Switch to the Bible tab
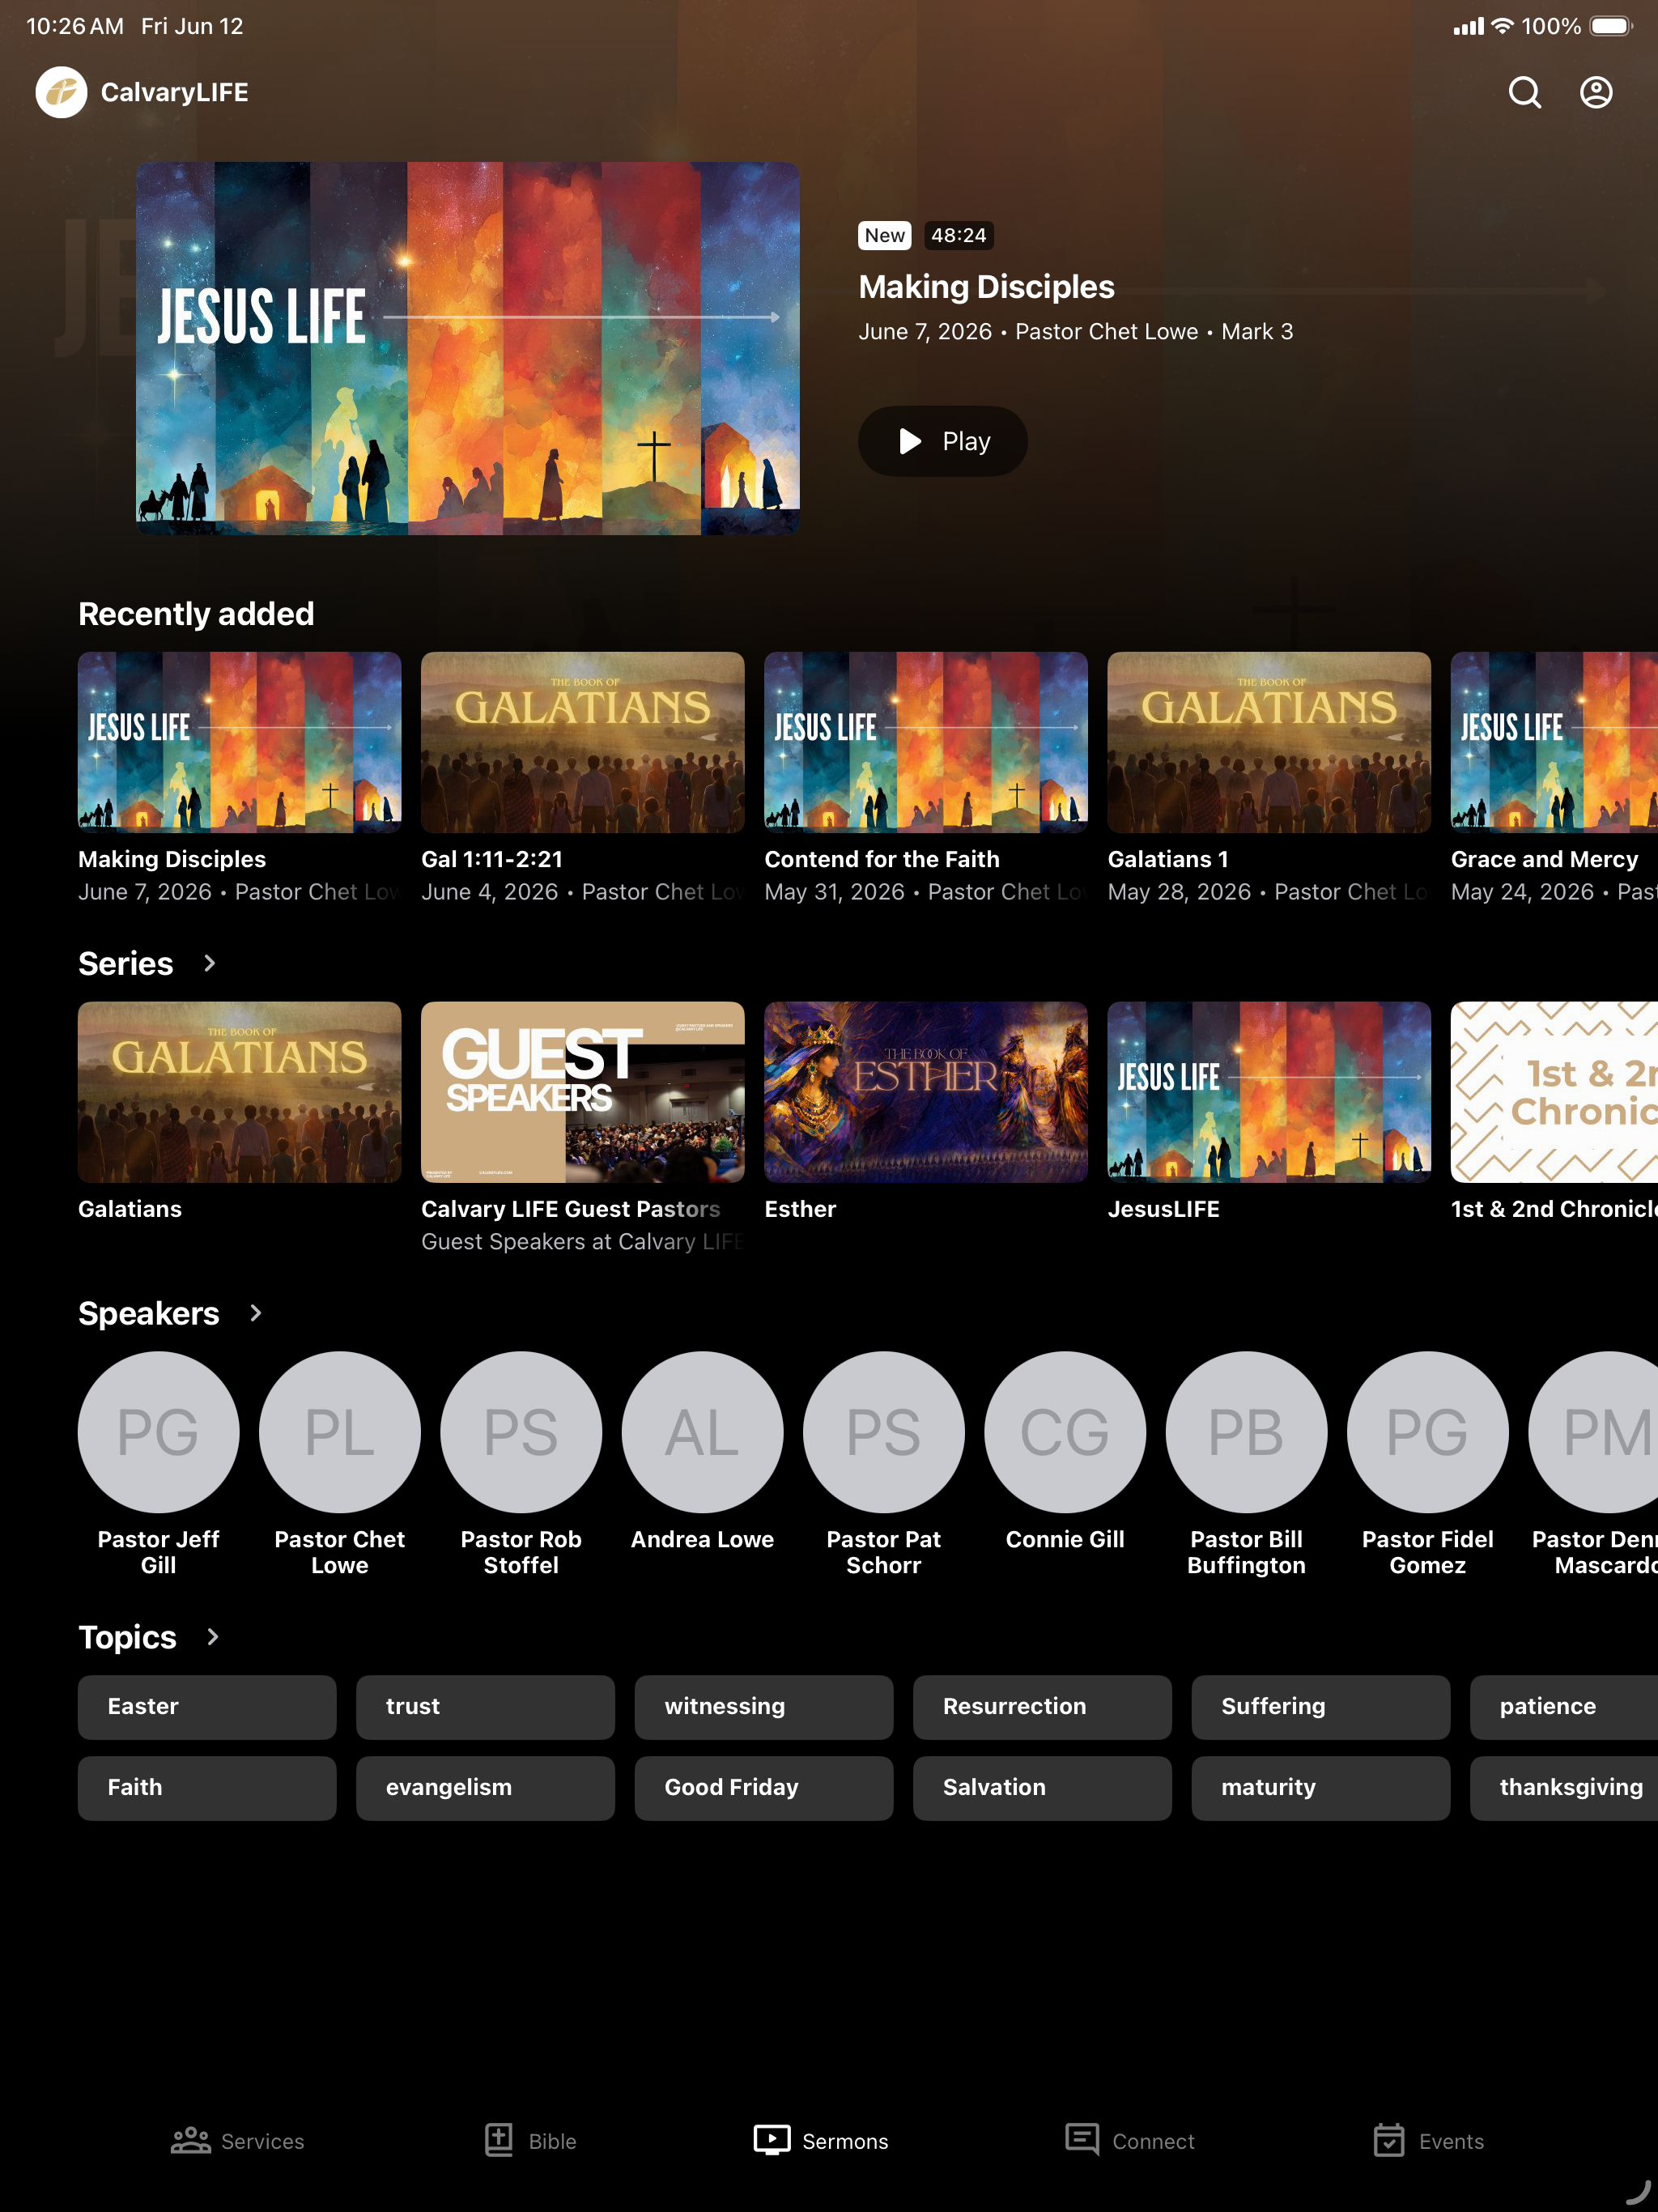 tap(530, 2141)
